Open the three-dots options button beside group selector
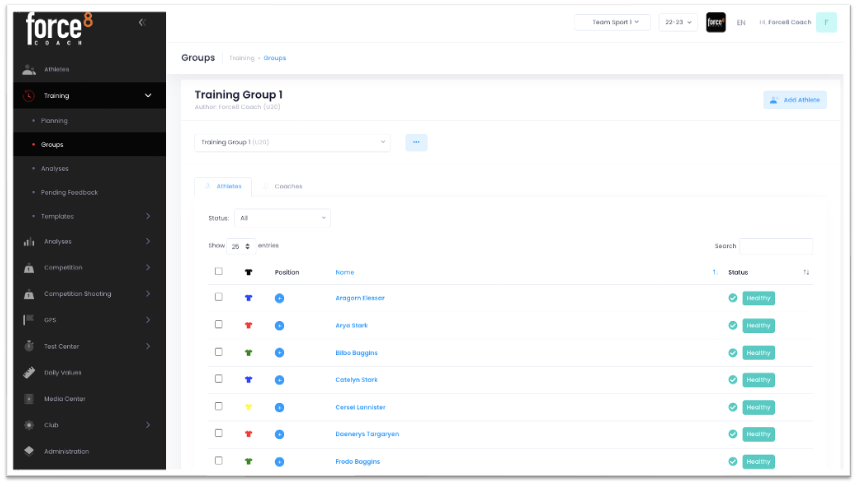This screenshot has width=857, height=485. pos(416,142)
